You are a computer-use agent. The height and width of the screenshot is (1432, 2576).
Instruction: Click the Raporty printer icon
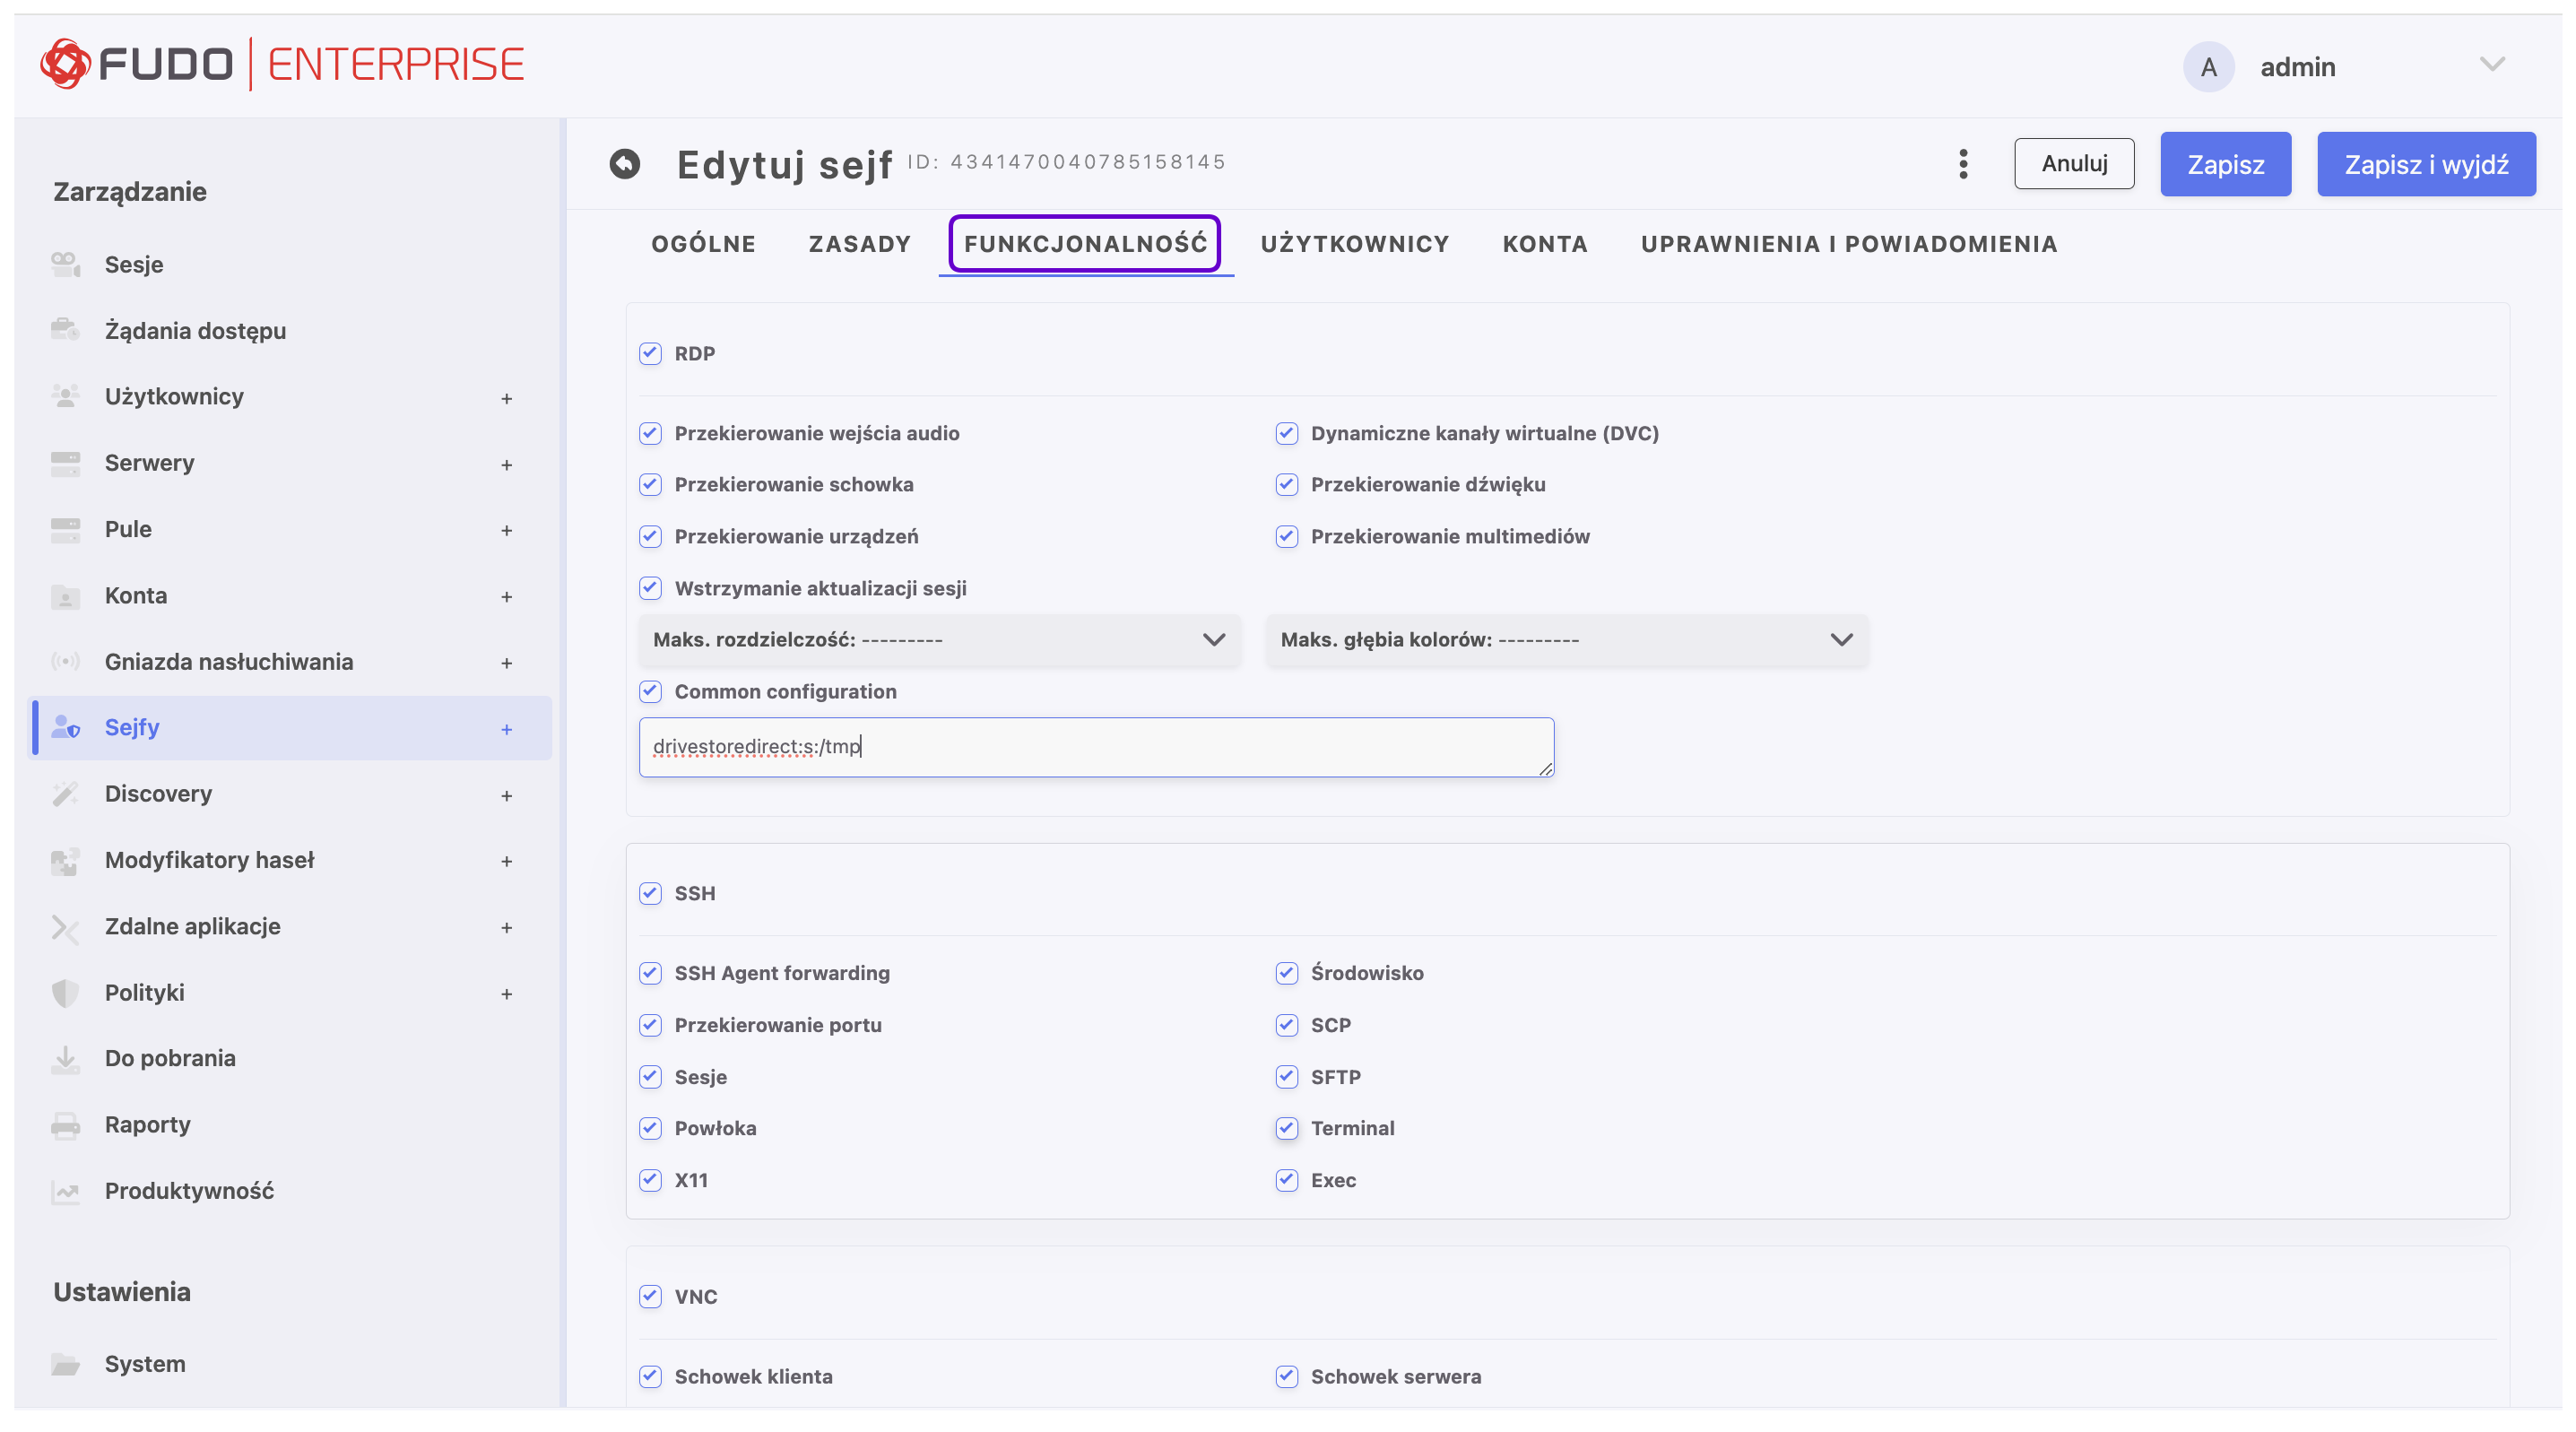[x=65, y=1125]
